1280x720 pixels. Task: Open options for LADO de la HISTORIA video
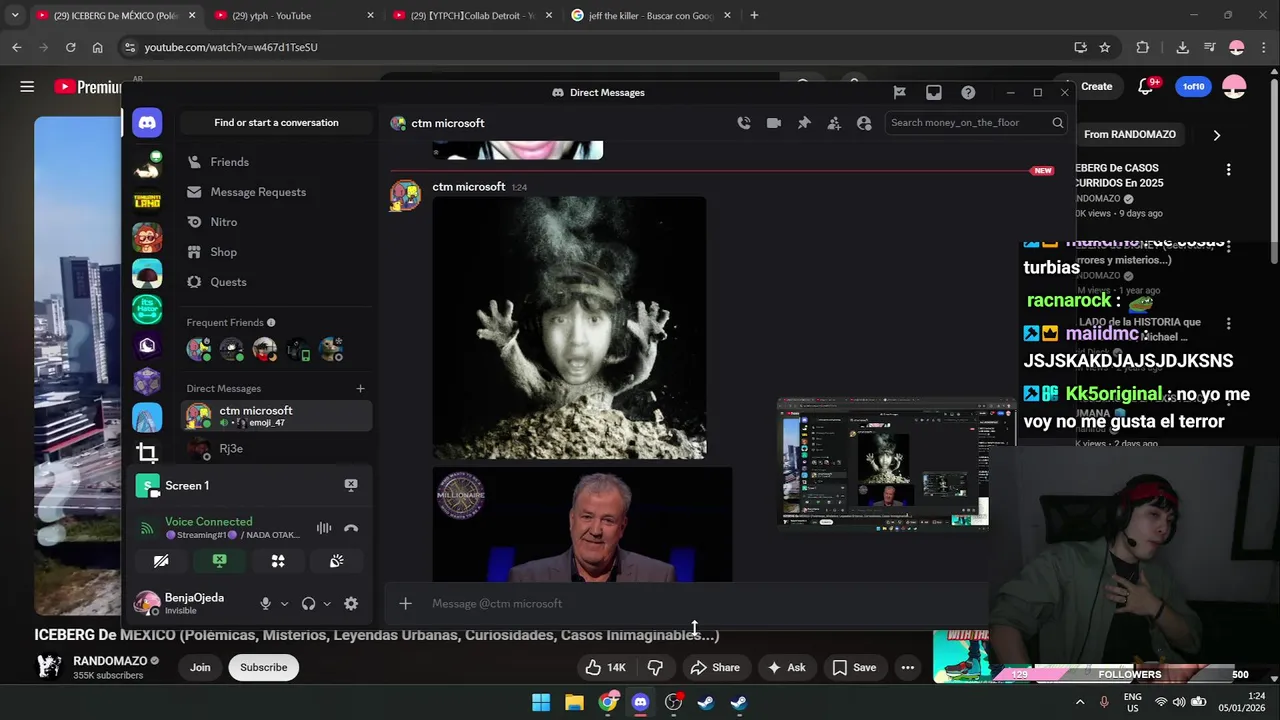[x=1228, y=324]
